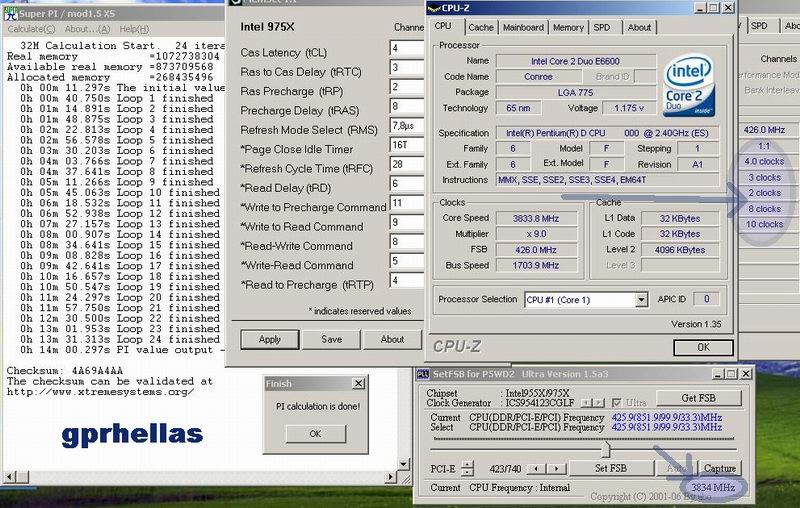Click the Read to Precharge (tRTP) field
This screenshot has height=508, width=800.
point(407,281)
